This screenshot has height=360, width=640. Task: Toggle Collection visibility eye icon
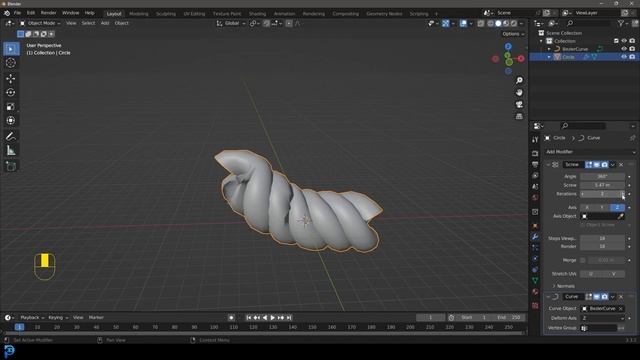tap(624, 41)
